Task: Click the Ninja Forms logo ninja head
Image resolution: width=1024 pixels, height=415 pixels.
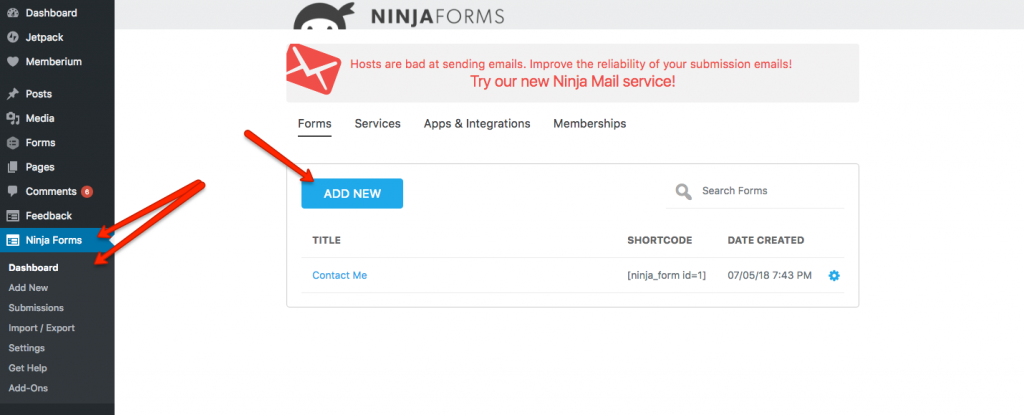Action: [x=325, y=16]
